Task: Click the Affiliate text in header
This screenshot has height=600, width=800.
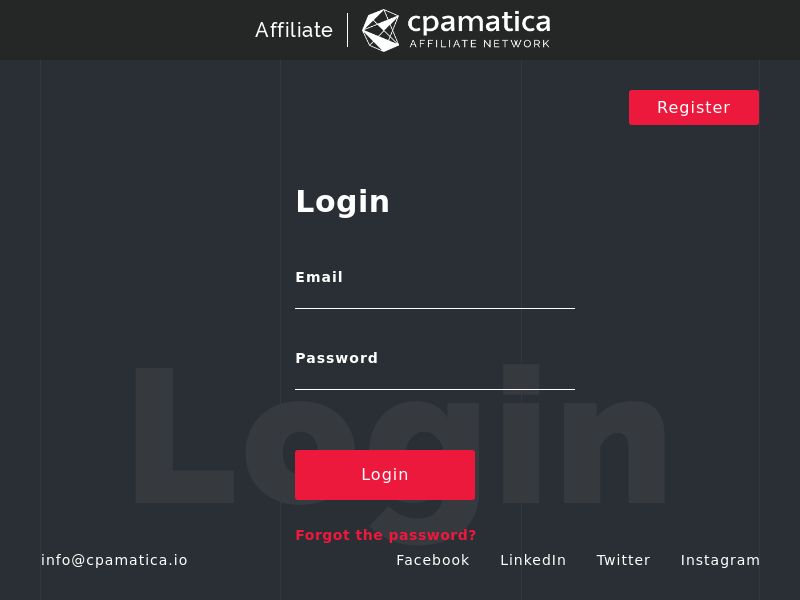Action: click(294, 30)
